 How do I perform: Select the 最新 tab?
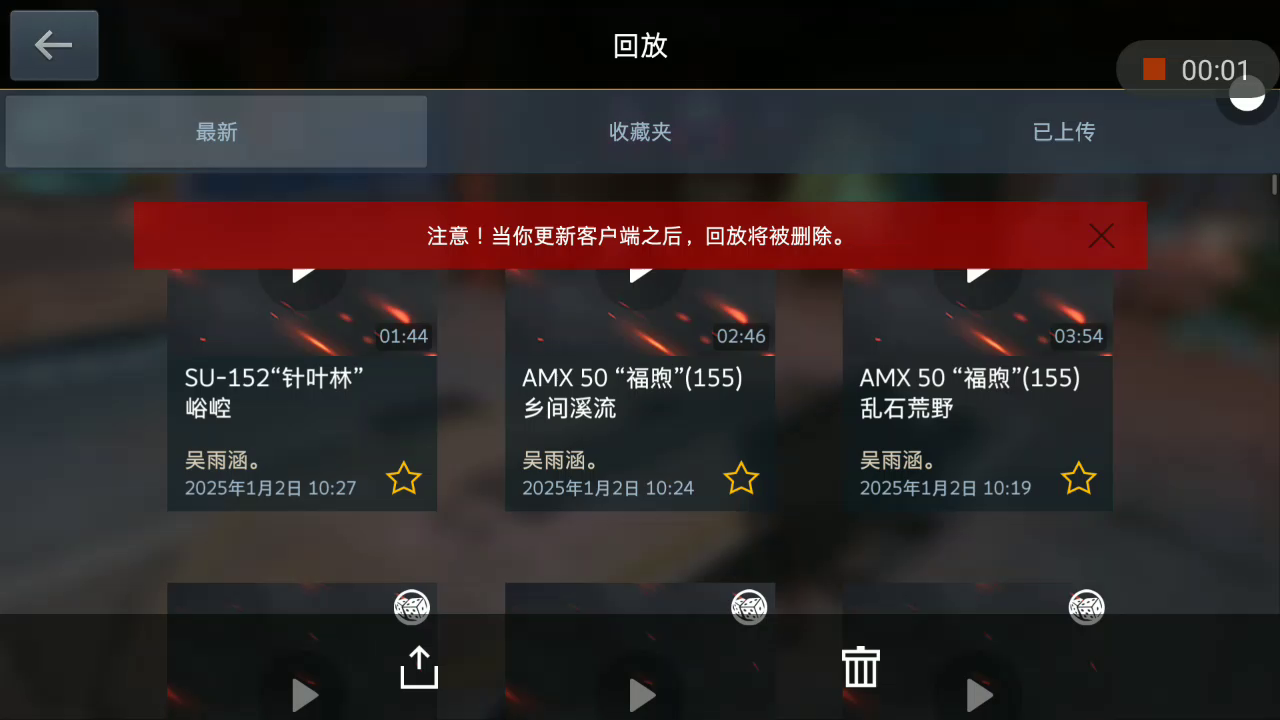coord(216,132)
